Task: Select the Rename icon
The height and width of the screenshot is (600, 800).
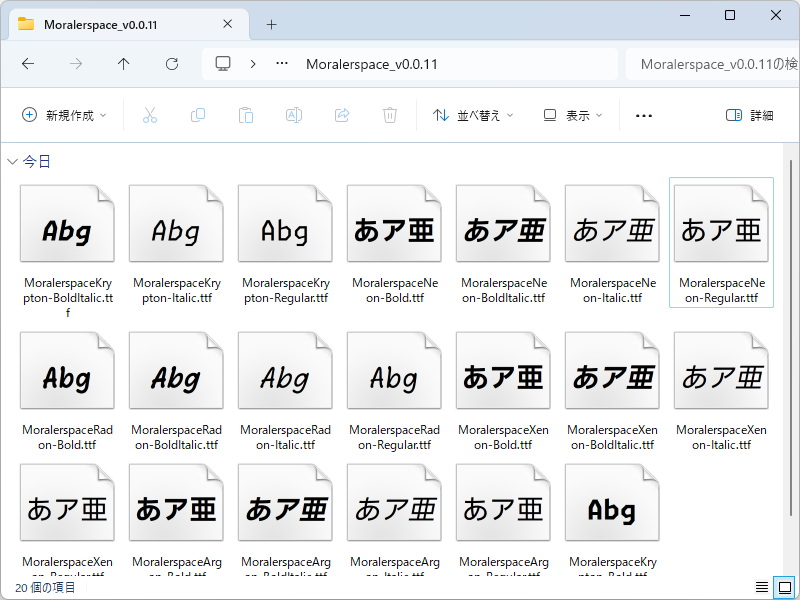Action: [x=294, y=115]
